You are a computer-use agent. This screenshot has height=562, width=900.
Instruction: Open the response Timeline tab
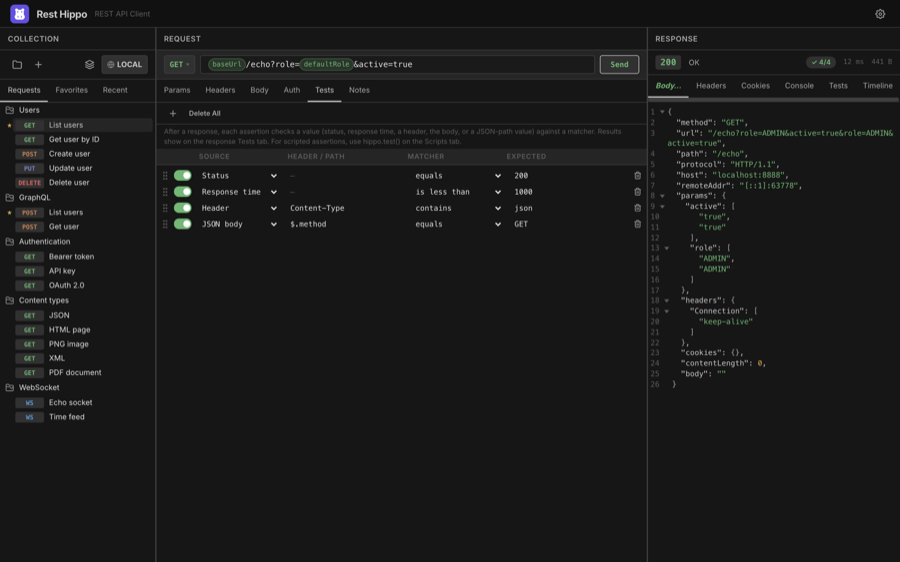click(877, 86)
